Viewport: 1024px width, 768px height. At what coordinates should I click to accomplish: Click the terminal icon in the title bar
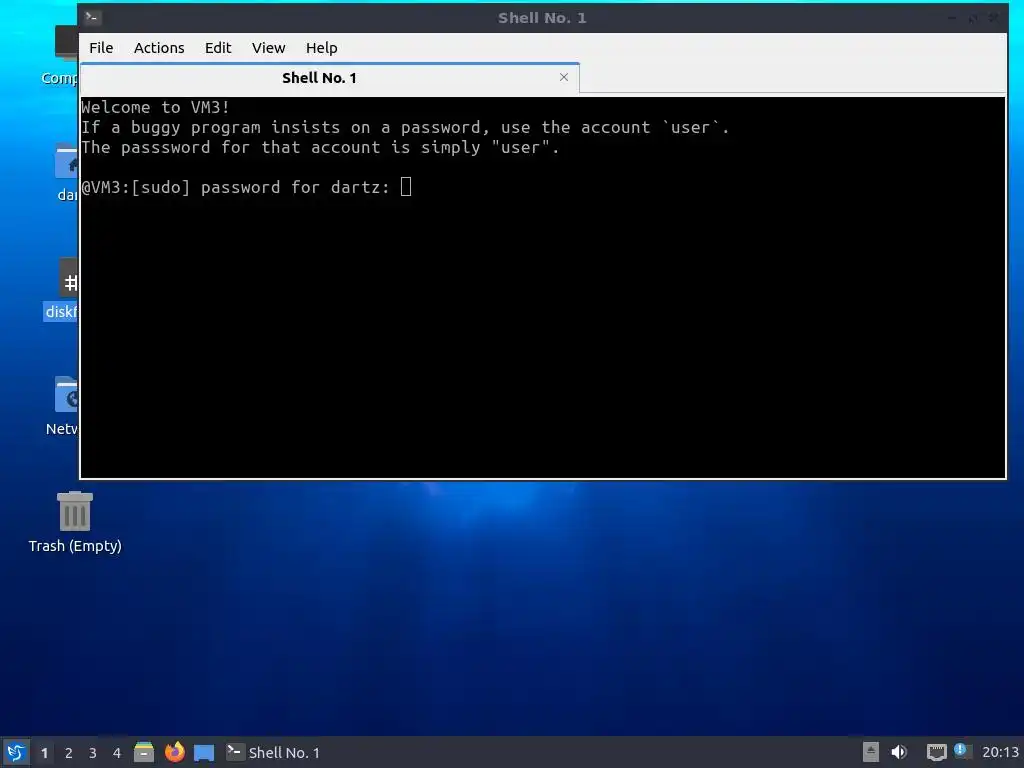(x=92, y=18)
